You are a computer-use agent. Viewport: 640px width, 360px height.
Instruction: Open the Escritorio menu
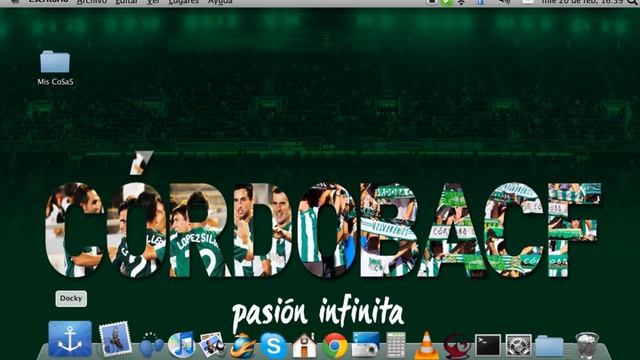pyautogui.click(x=48, y=2)
